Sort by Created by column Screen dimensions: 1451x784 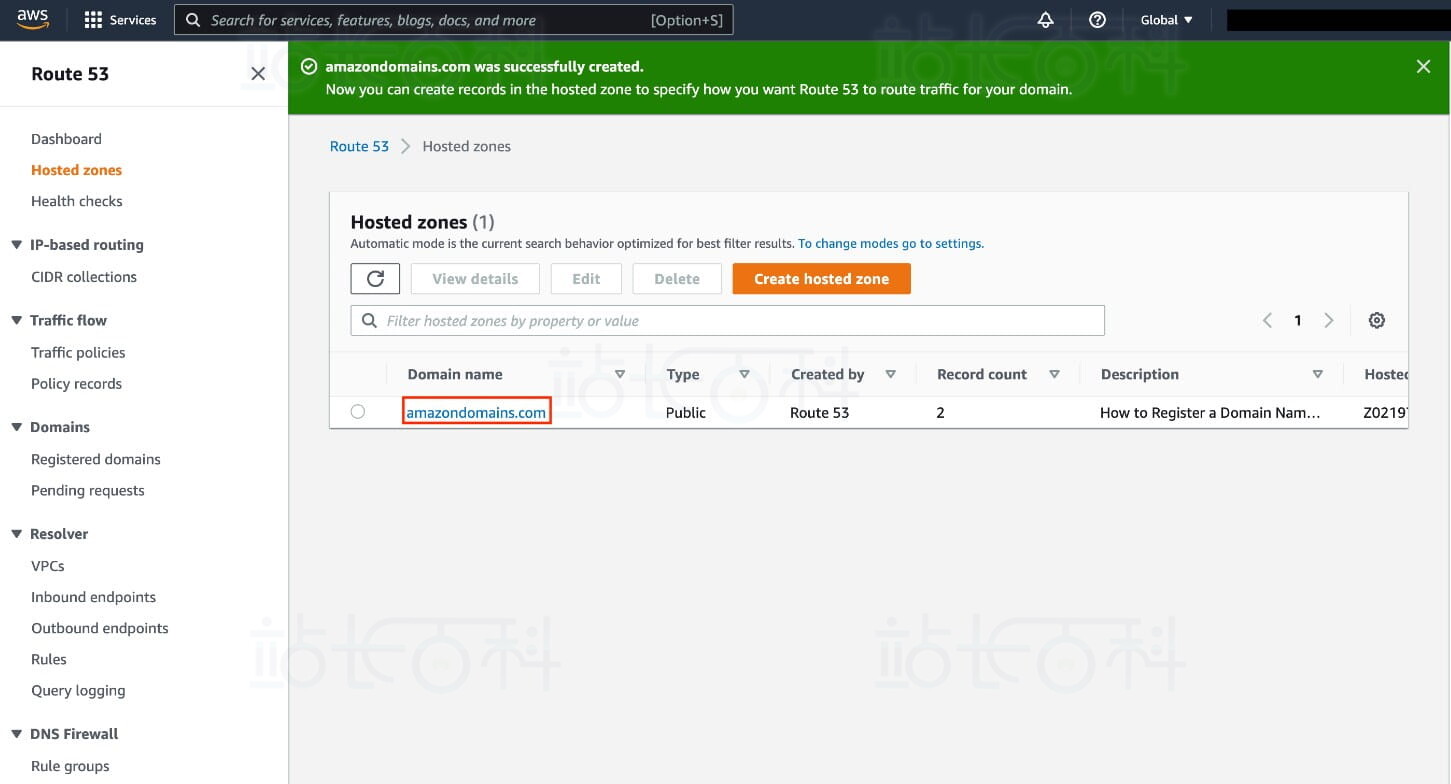click(890, 375)
